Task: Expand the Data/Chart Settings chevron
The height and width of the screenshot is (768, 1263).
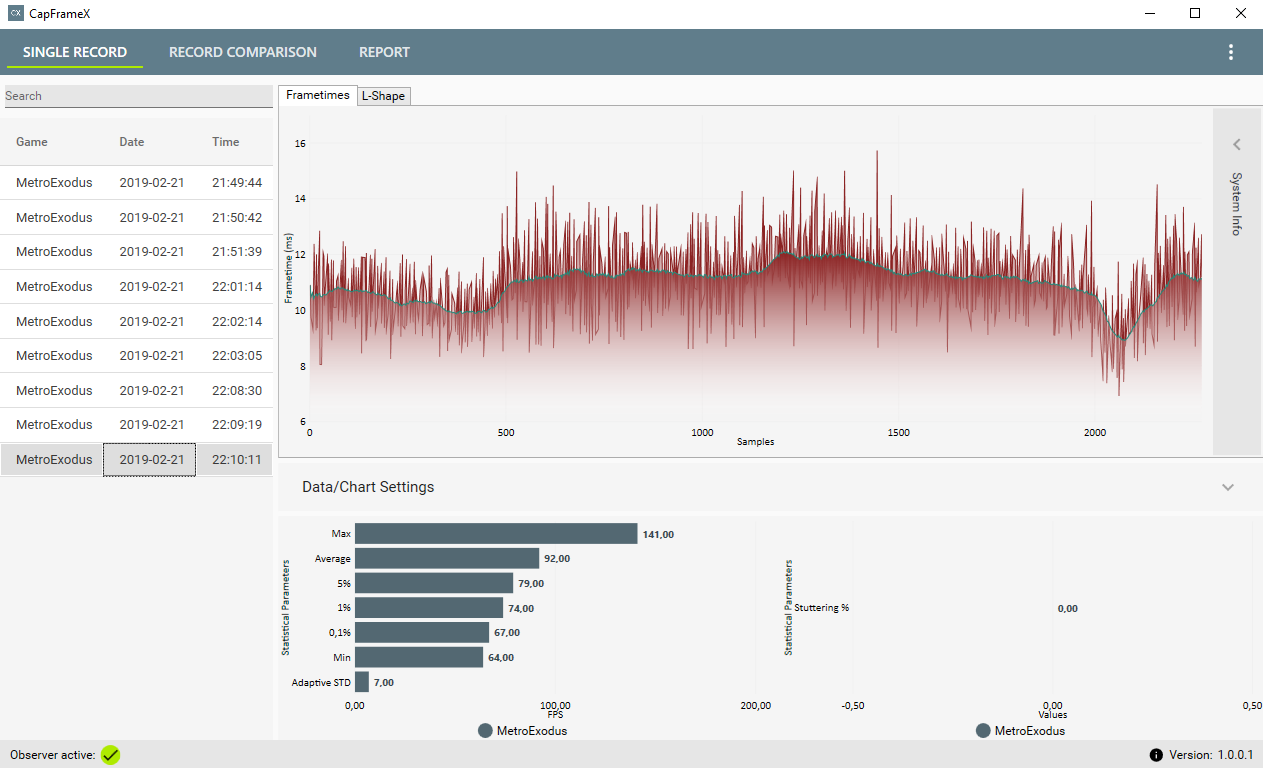Action: pyautogui.click(x=1228, y=487)
